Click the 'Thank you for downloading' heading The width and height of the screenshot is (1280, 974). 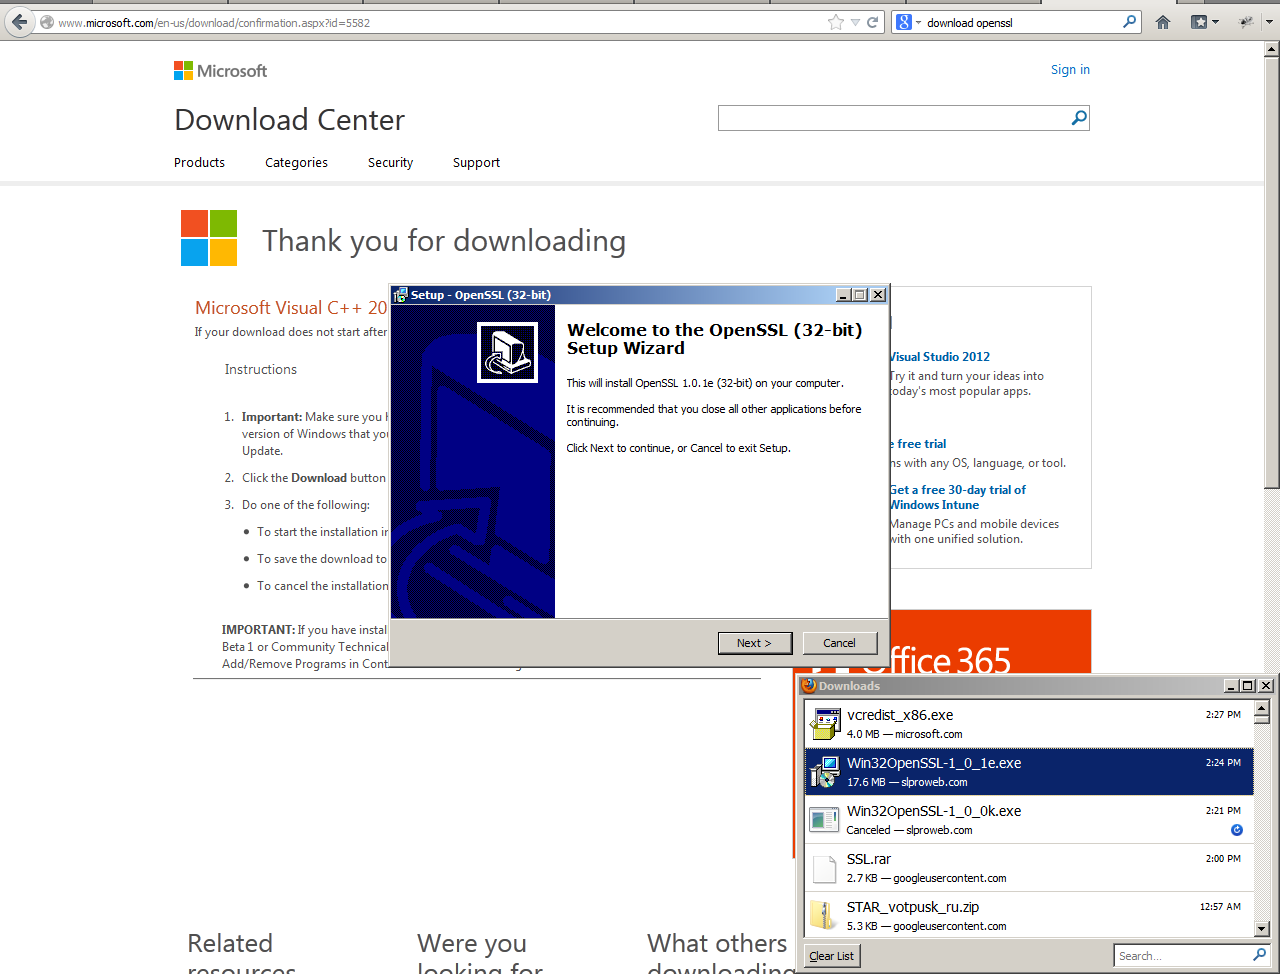444,241
